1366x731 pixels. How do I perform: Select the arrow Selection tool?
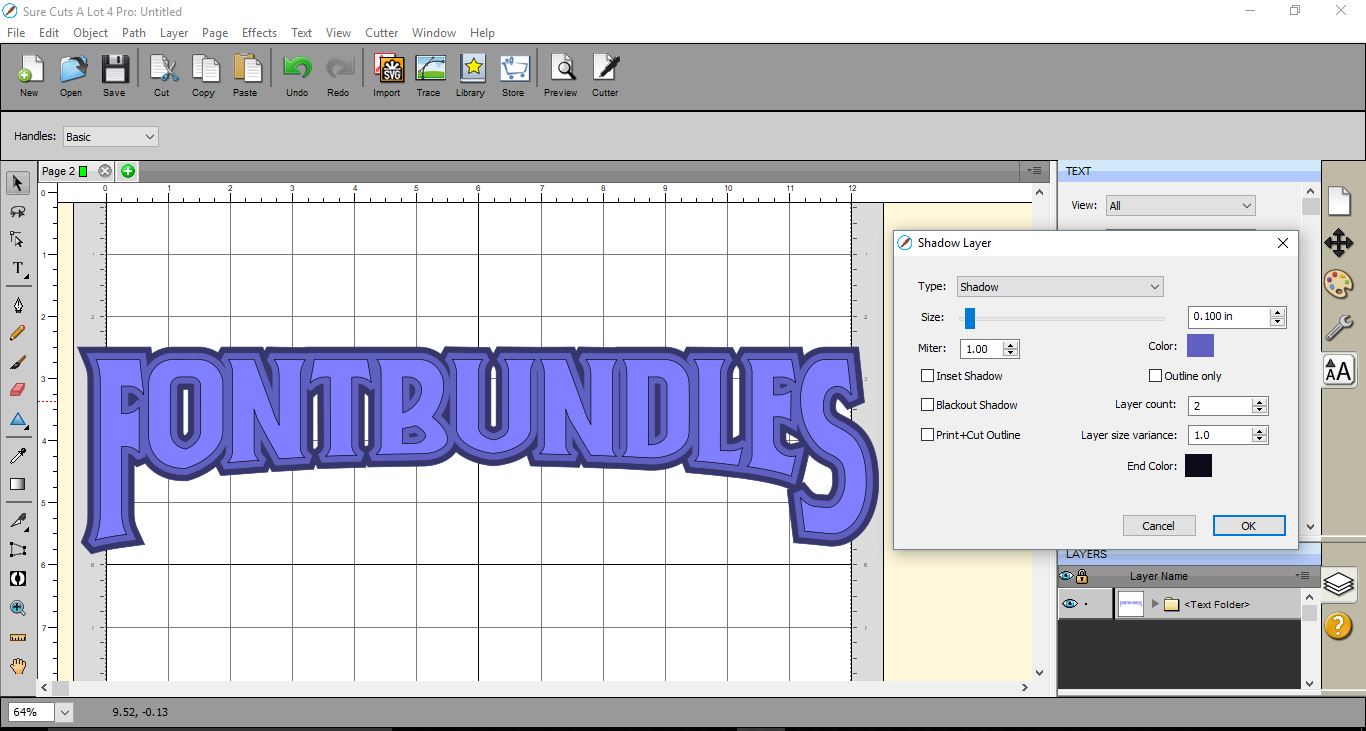click(x=17, y=184)
